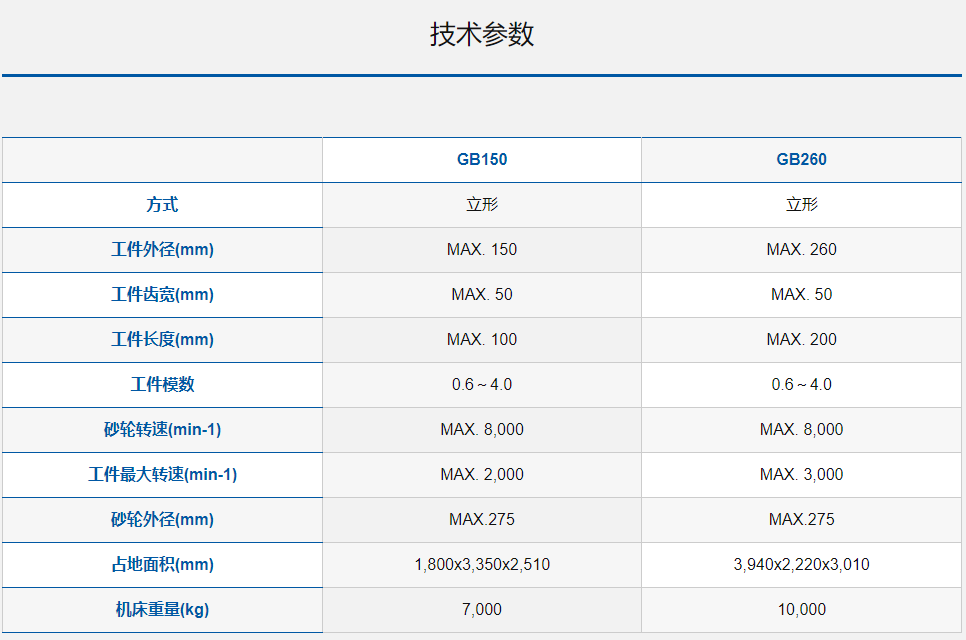Select the 10,000 machine weight cell
966x640 pixels.
(x=801, y=610)
